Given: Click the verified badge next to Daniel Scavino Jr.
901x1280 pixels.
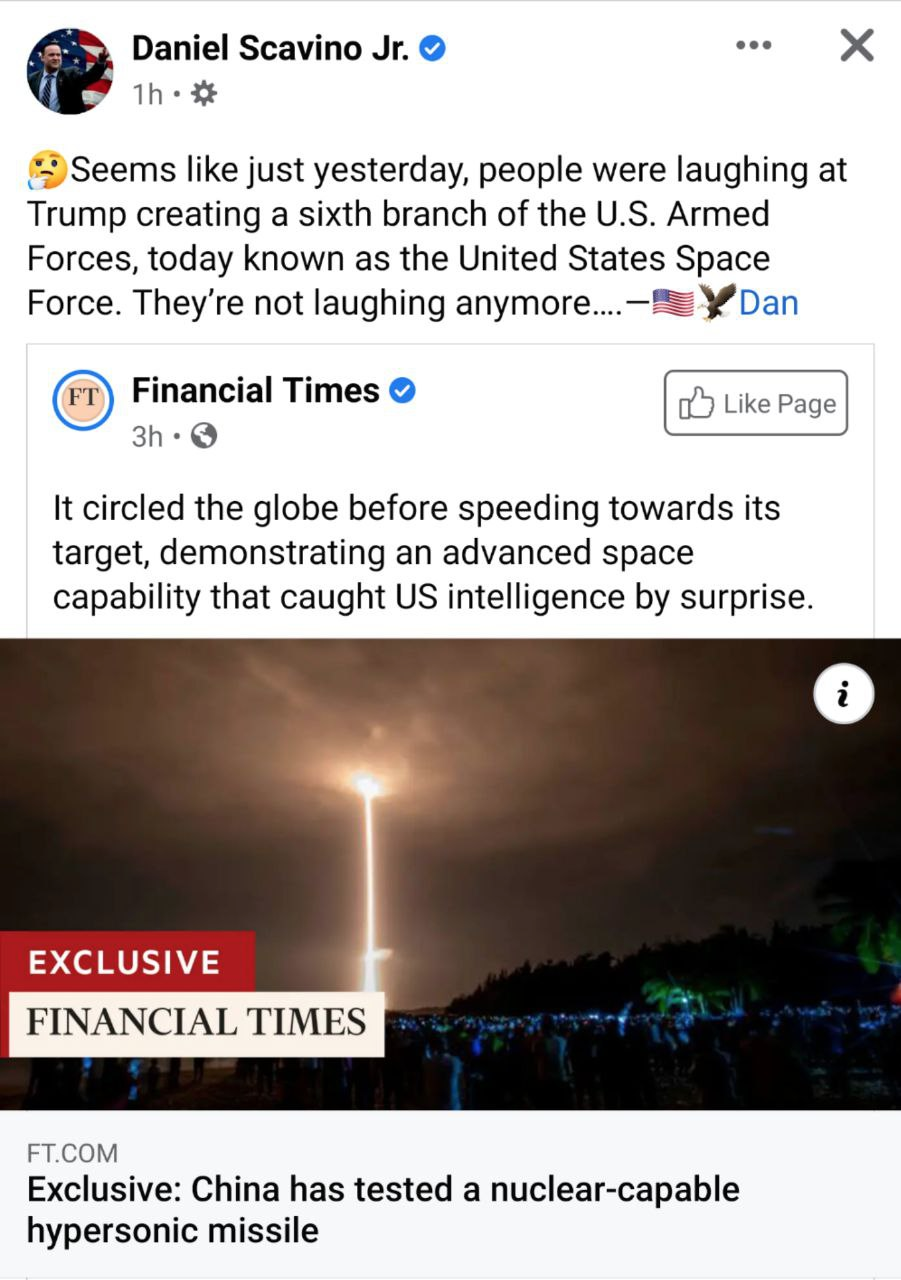Looking at the screenshot, I should (431, 47).
